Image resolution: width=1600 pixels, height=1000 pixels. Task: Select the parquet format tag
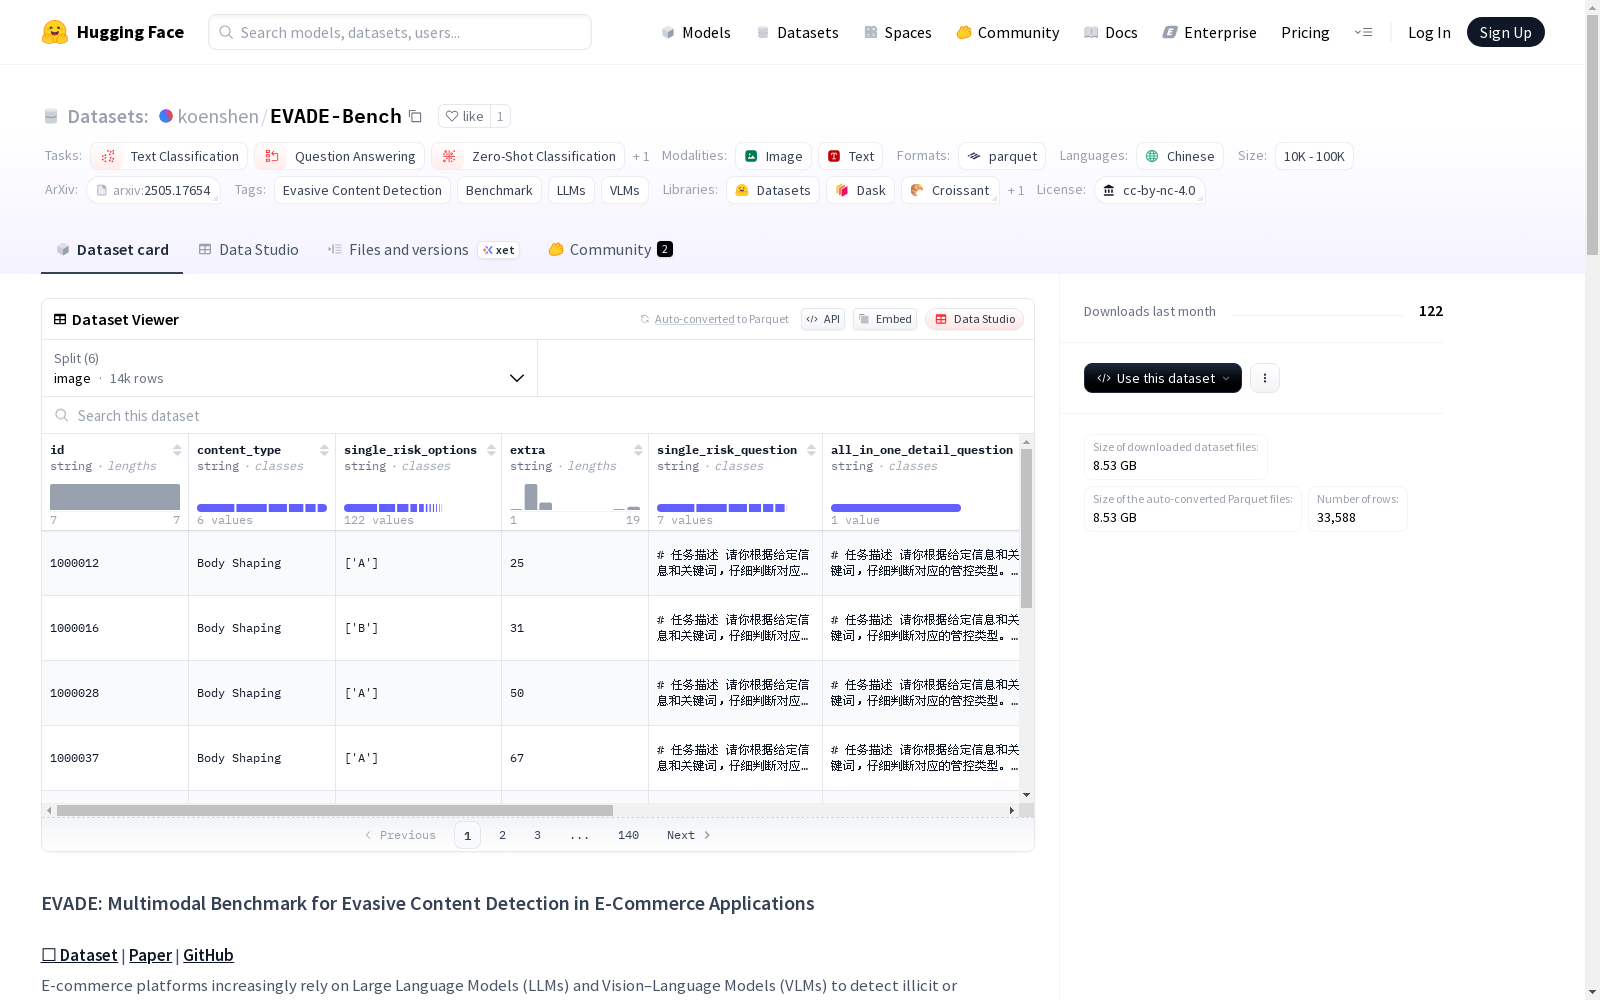[x=1002, y=156]
